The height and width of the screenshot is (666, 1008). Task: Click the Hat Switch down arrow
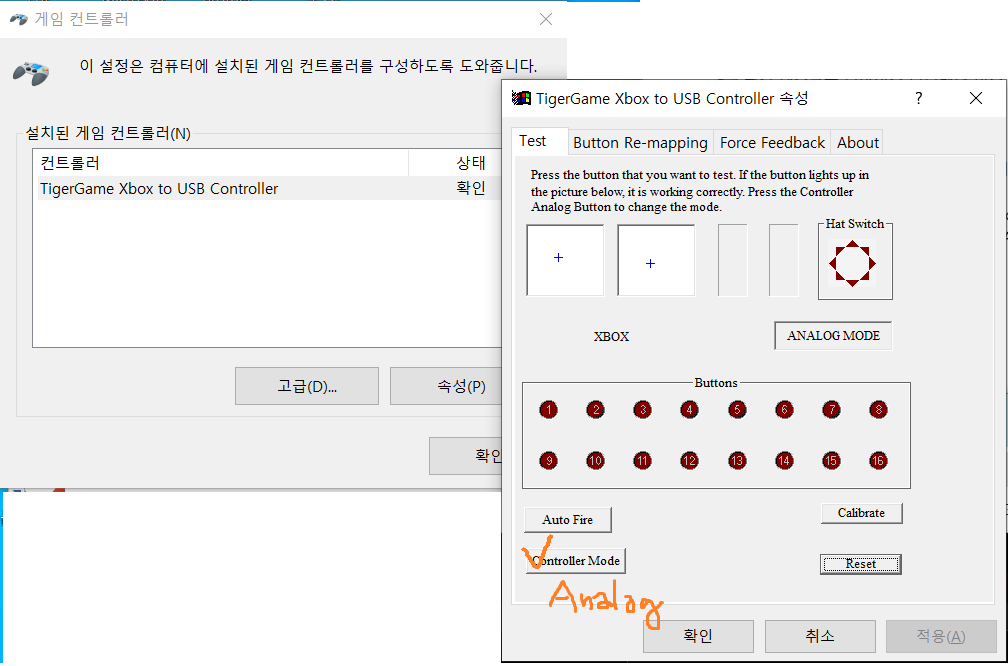point(852,283)
